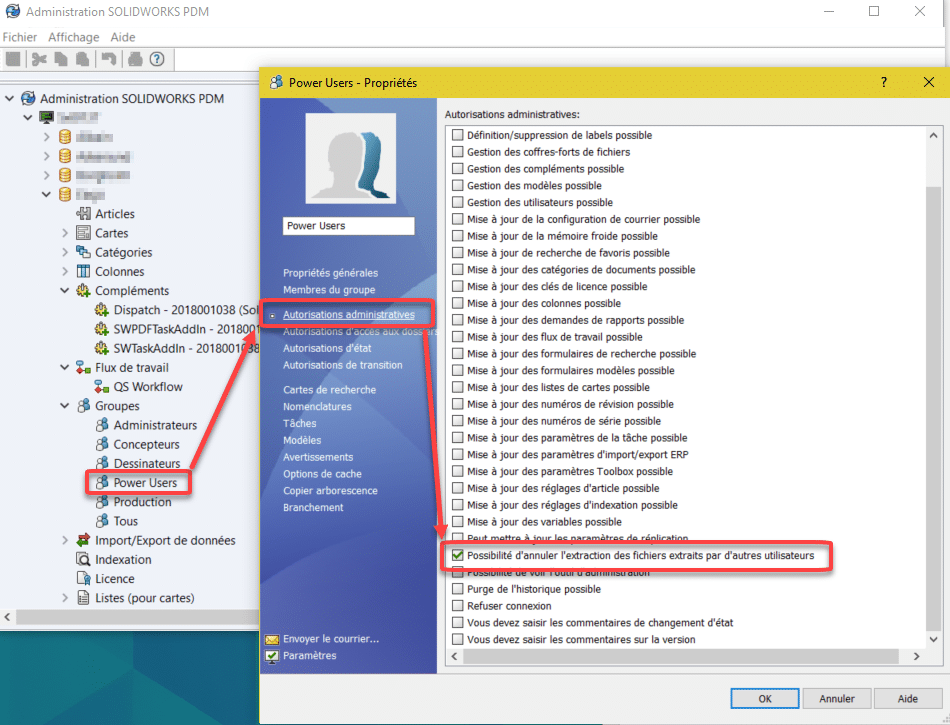The image size is (950, 725).
Task: Select SWPDFTaskAddIn gear icon
Action: click(102, 329)
